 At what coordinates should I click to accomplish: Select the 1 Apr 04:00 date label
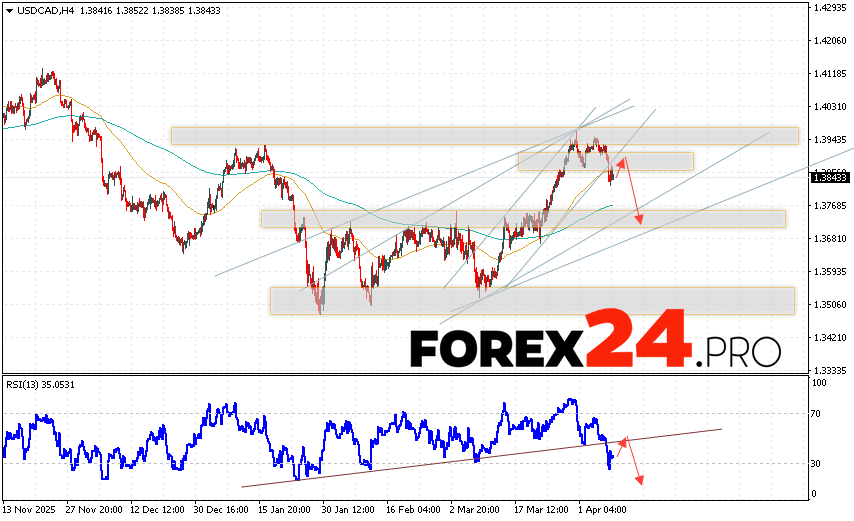pos(602,510)
